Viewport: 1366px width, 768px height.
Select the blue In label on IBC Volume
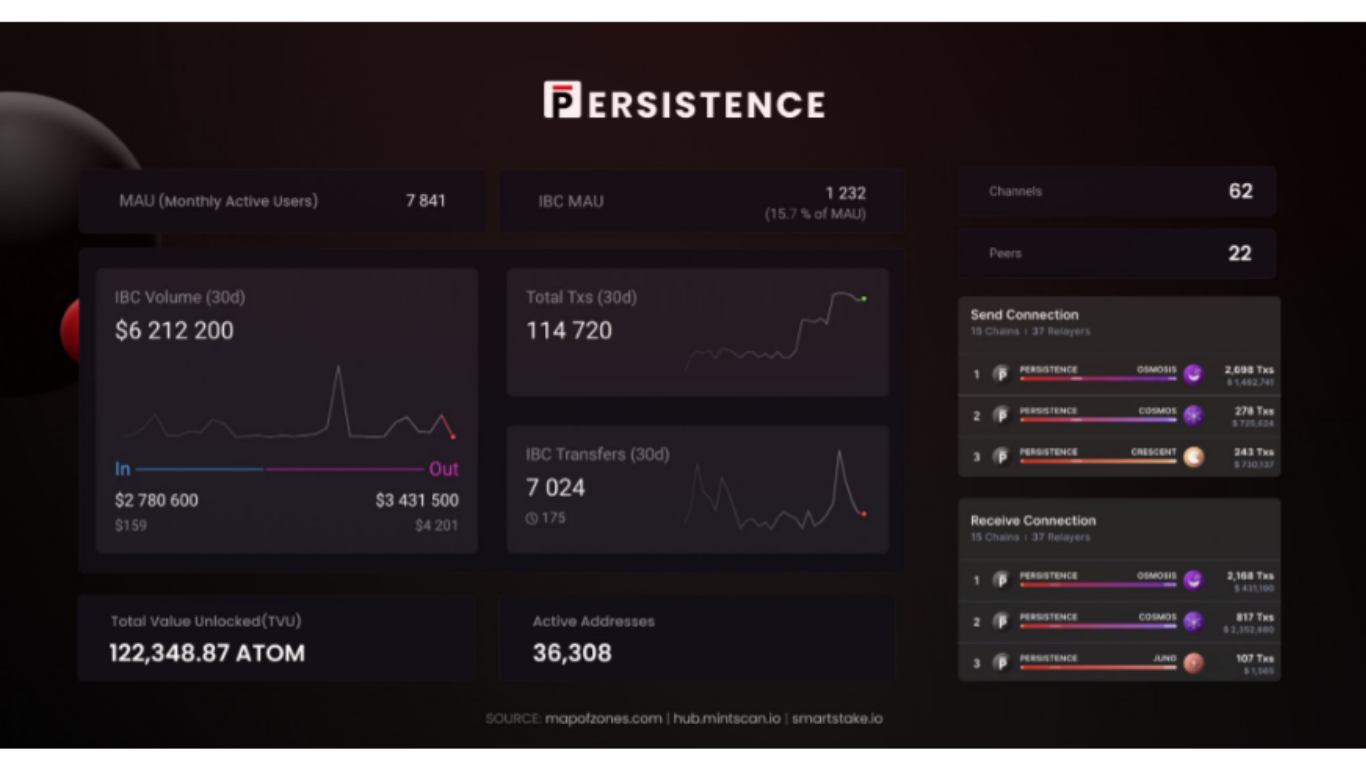click(123, 469)
